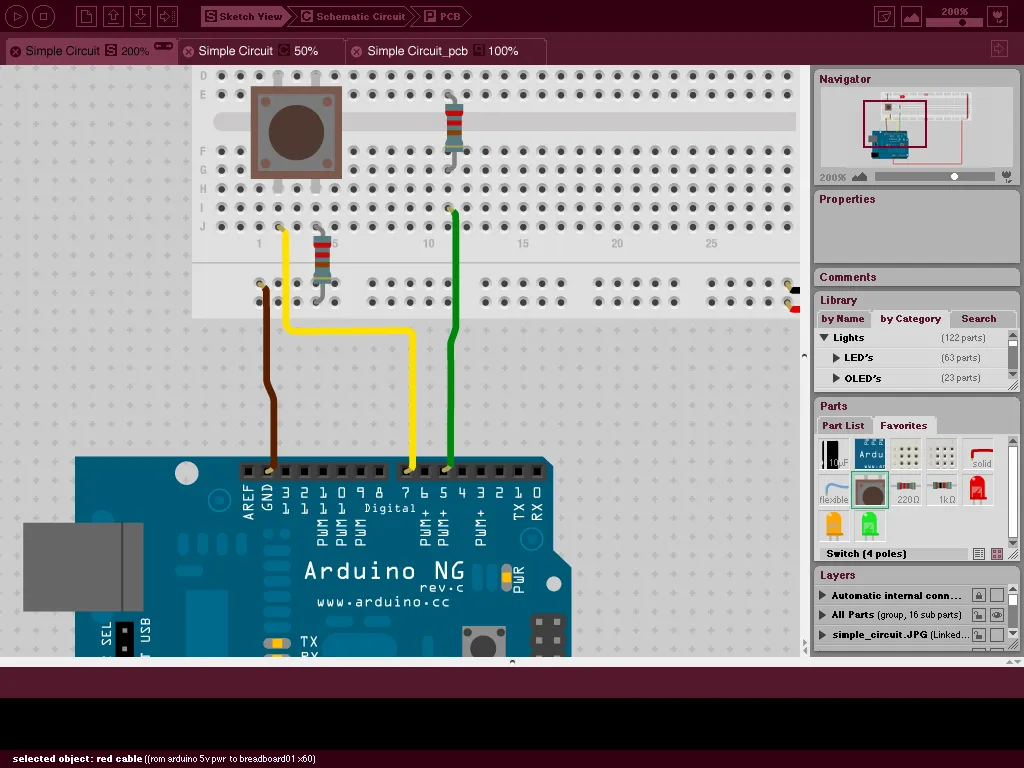Click the upload arrow toolbar icon
The height and width of the screenshot is (768, 1024).
113,16
